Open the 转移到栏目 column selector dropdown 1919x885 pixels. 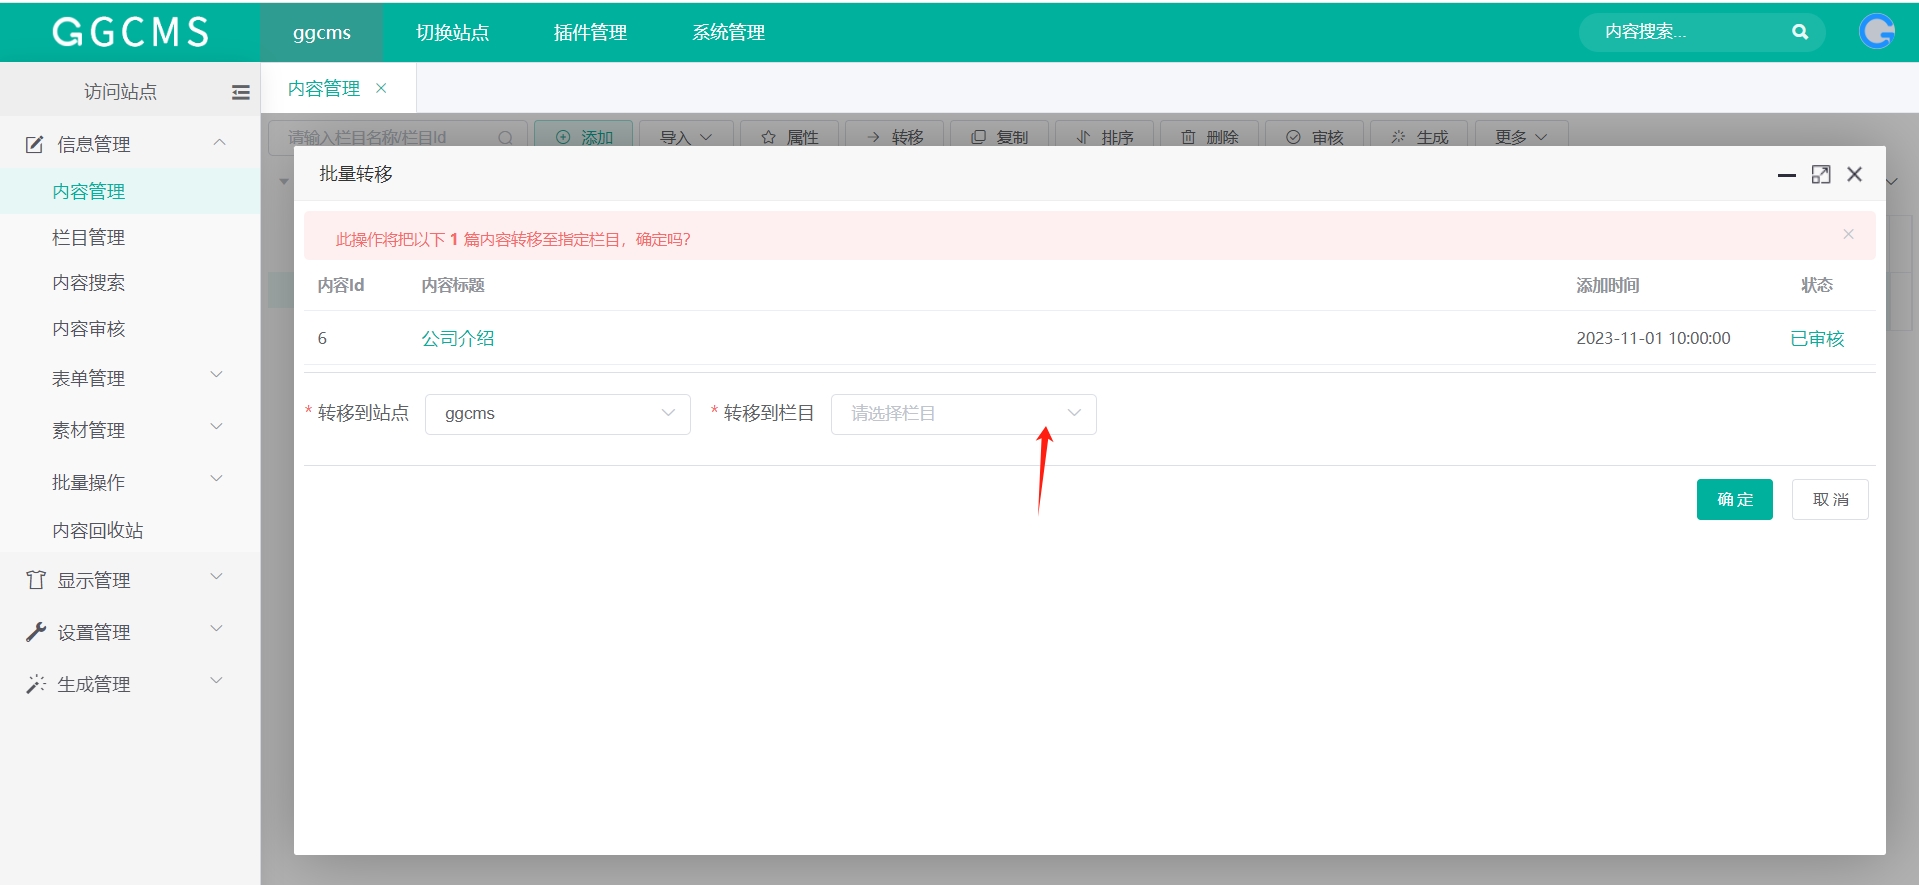[962, 414]
